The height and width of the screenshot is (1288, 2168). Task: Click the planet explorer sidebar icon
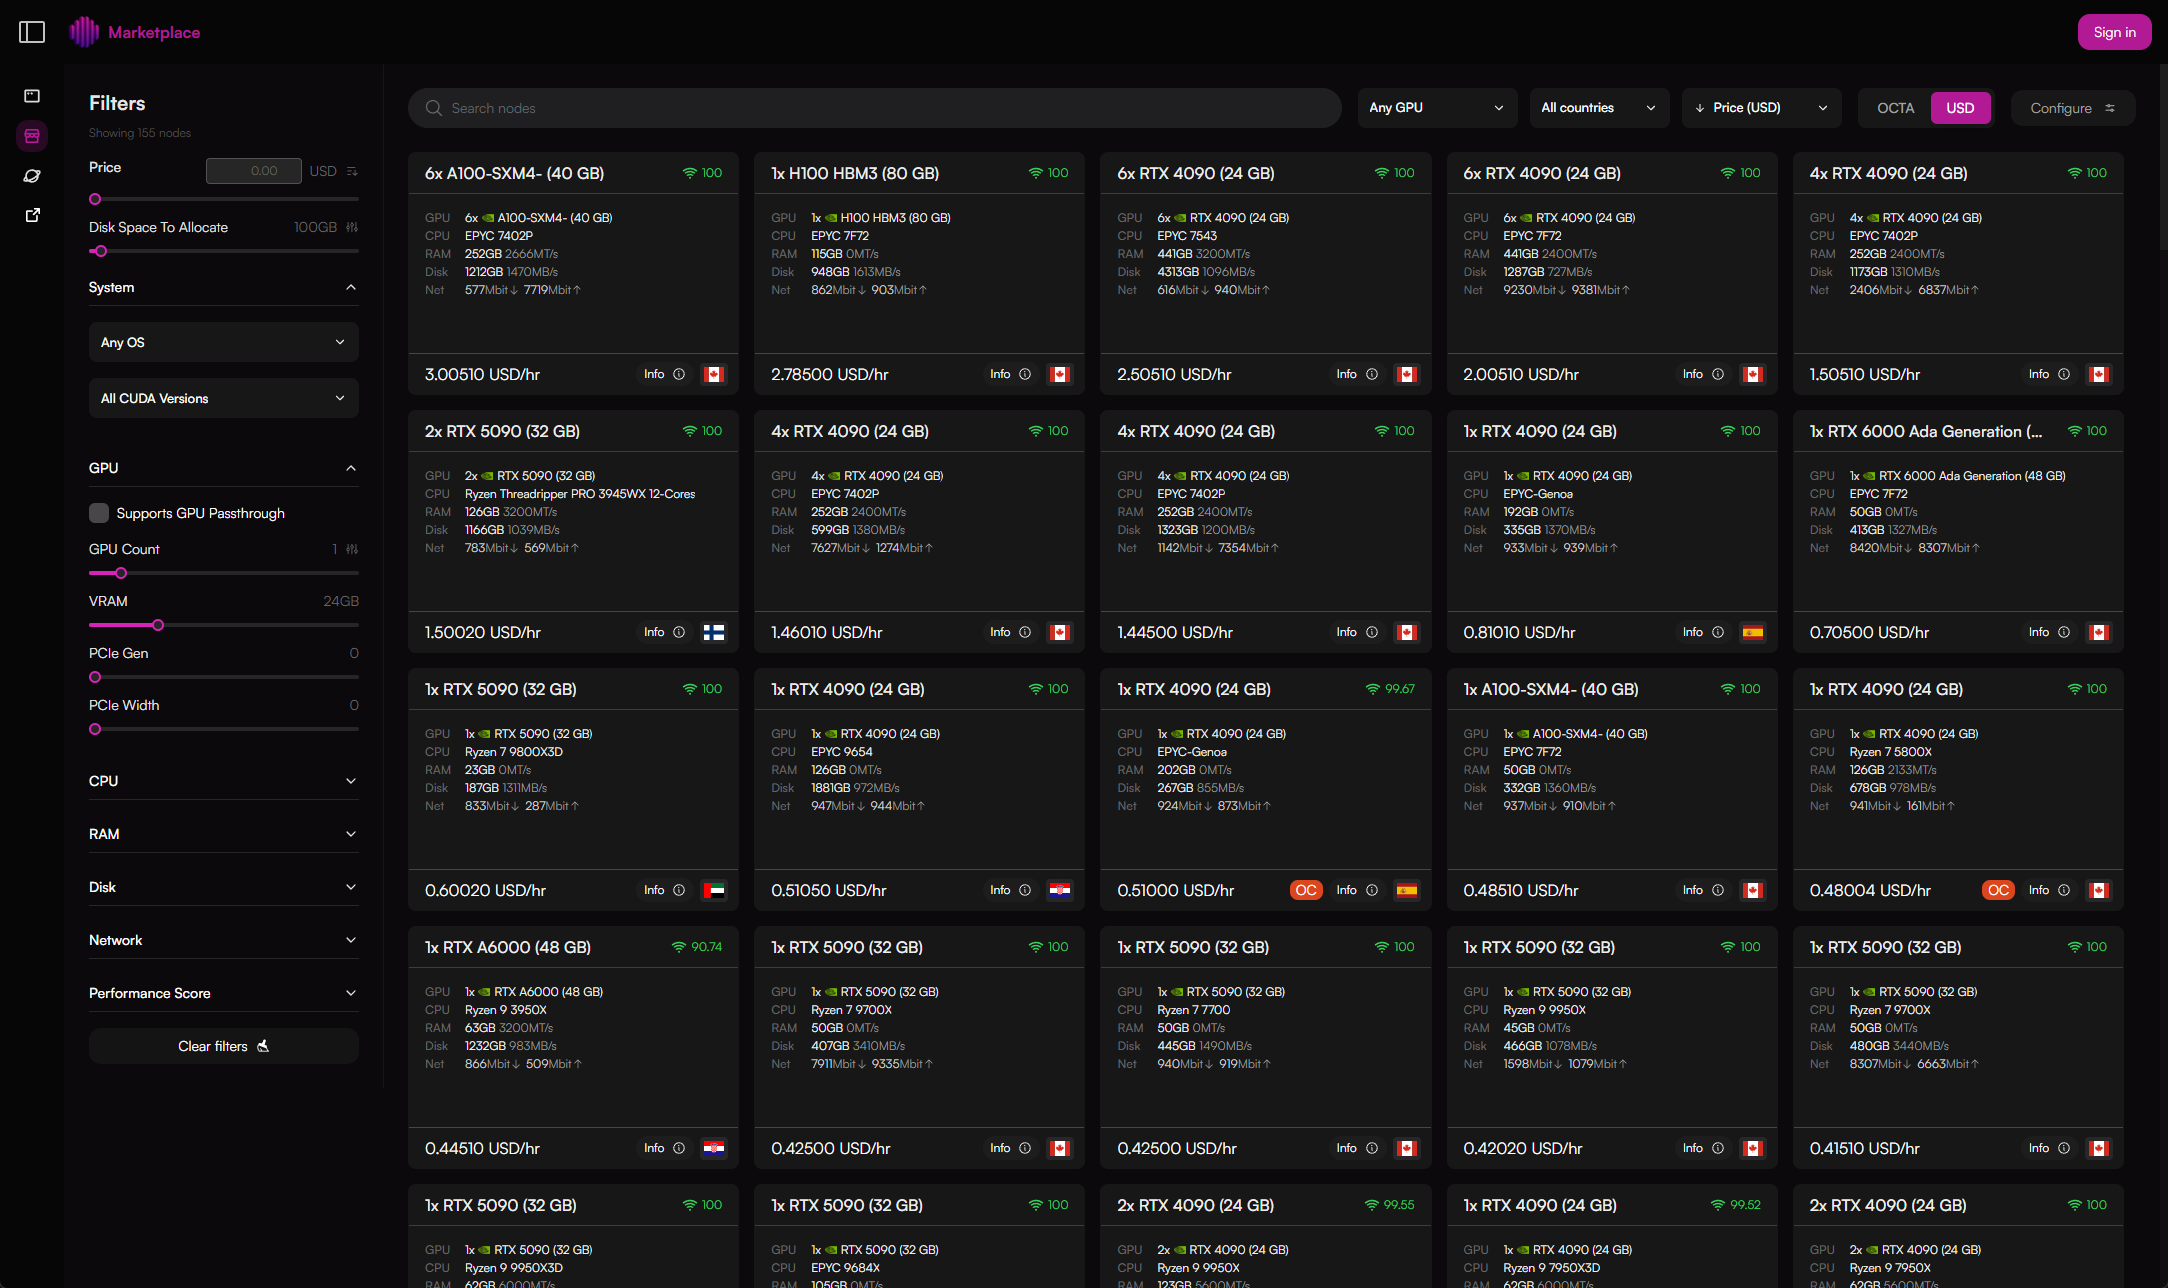click(32, 176)
